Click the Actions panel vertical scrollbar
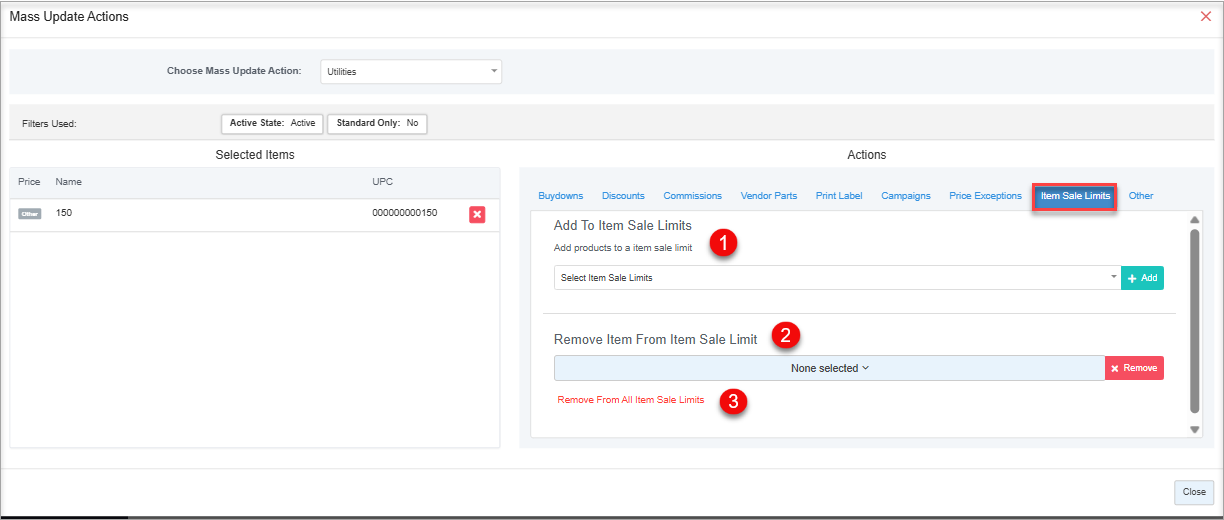Image resolution: width=1224 pixels, height=520 pixels. [1194, 320]
